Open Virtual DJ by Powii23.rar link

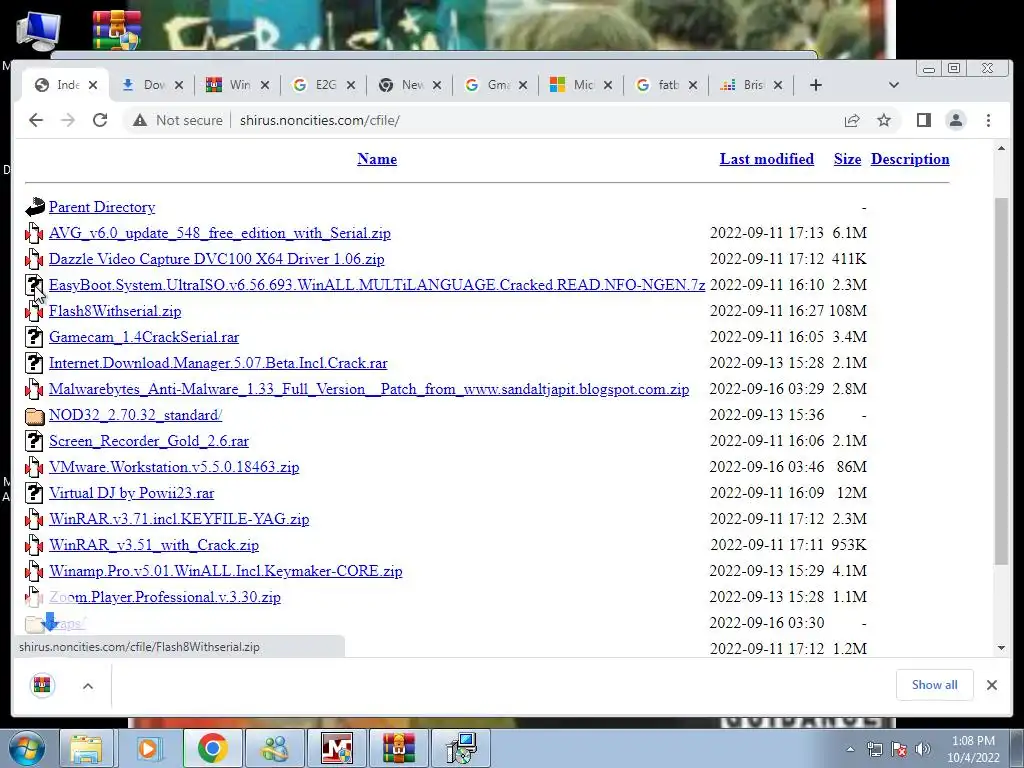point(131,493)
